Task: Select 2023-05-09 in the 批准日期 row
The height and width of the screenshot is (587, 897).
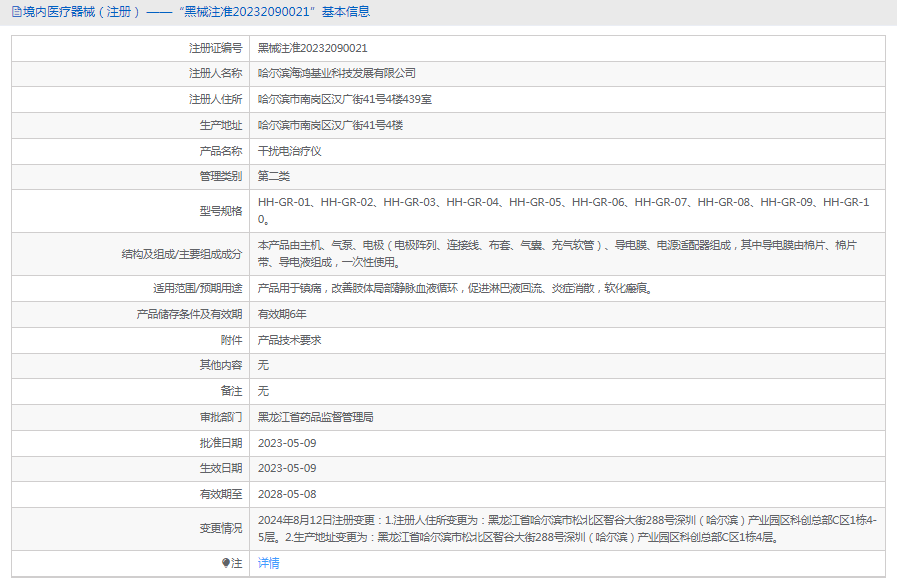Action: point(287,443)
